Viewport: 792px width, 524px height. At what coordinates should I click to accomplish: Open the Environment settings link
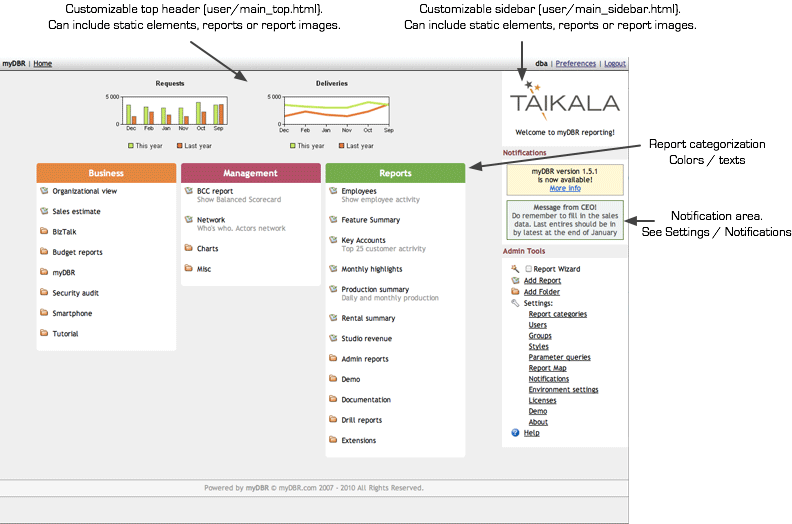[x=563, y=390]
